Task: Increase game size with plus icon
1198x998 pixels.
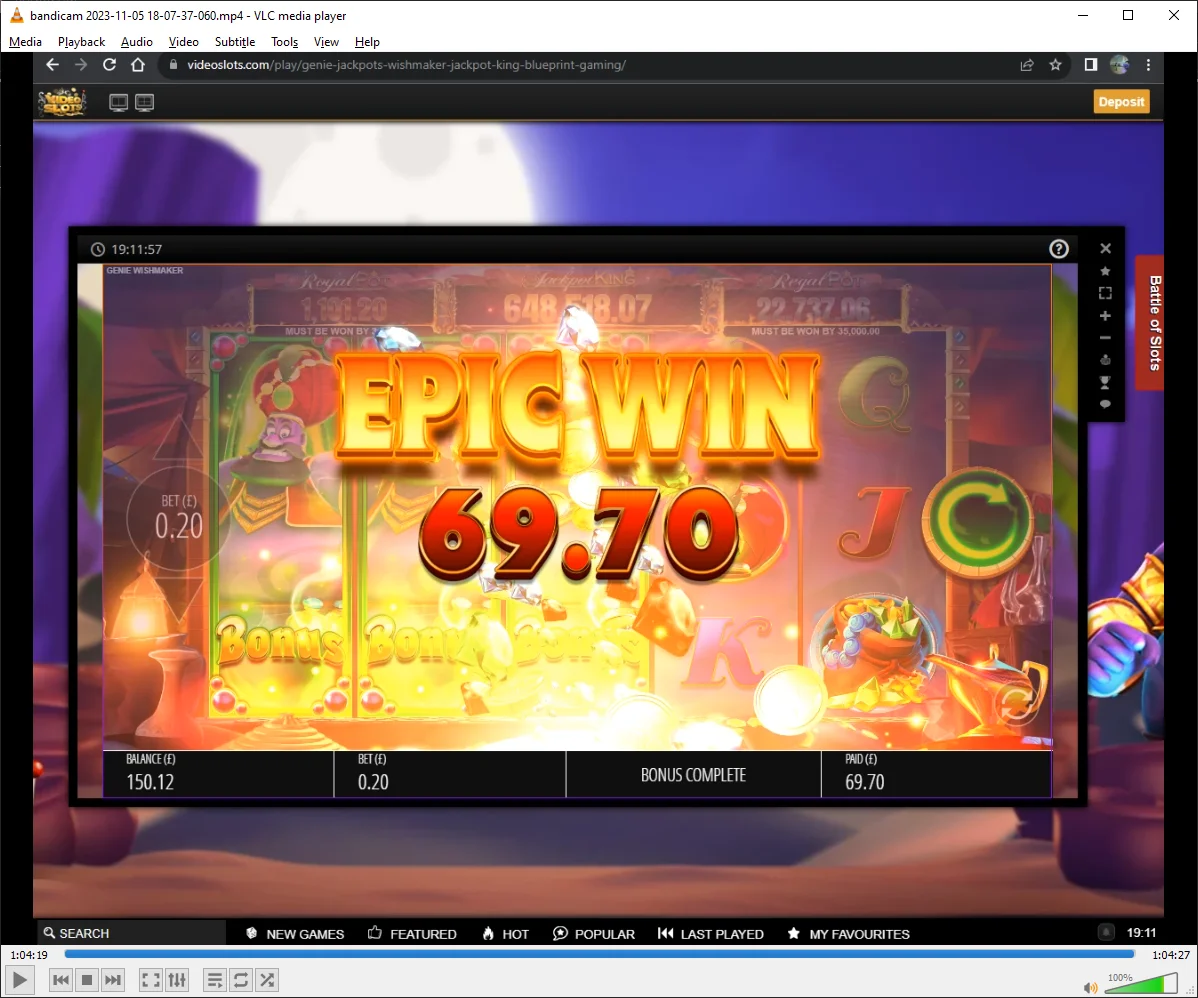Action: (1105, 316)
